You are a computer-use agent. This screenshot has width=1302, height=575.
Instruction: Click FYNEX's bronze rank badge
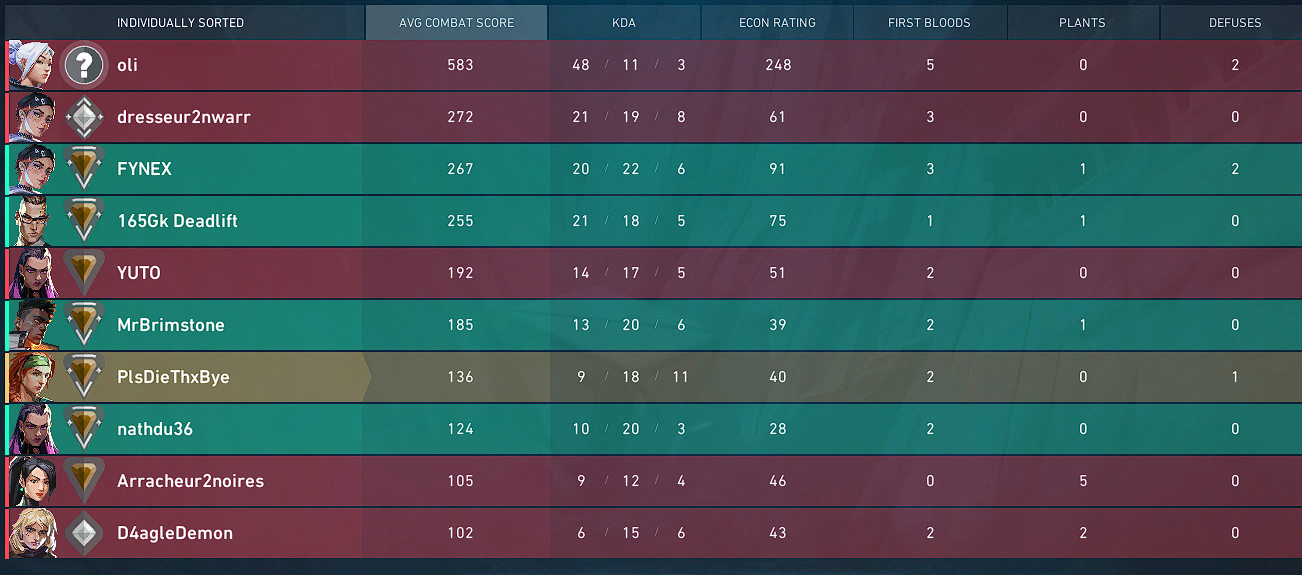(84, 169)
